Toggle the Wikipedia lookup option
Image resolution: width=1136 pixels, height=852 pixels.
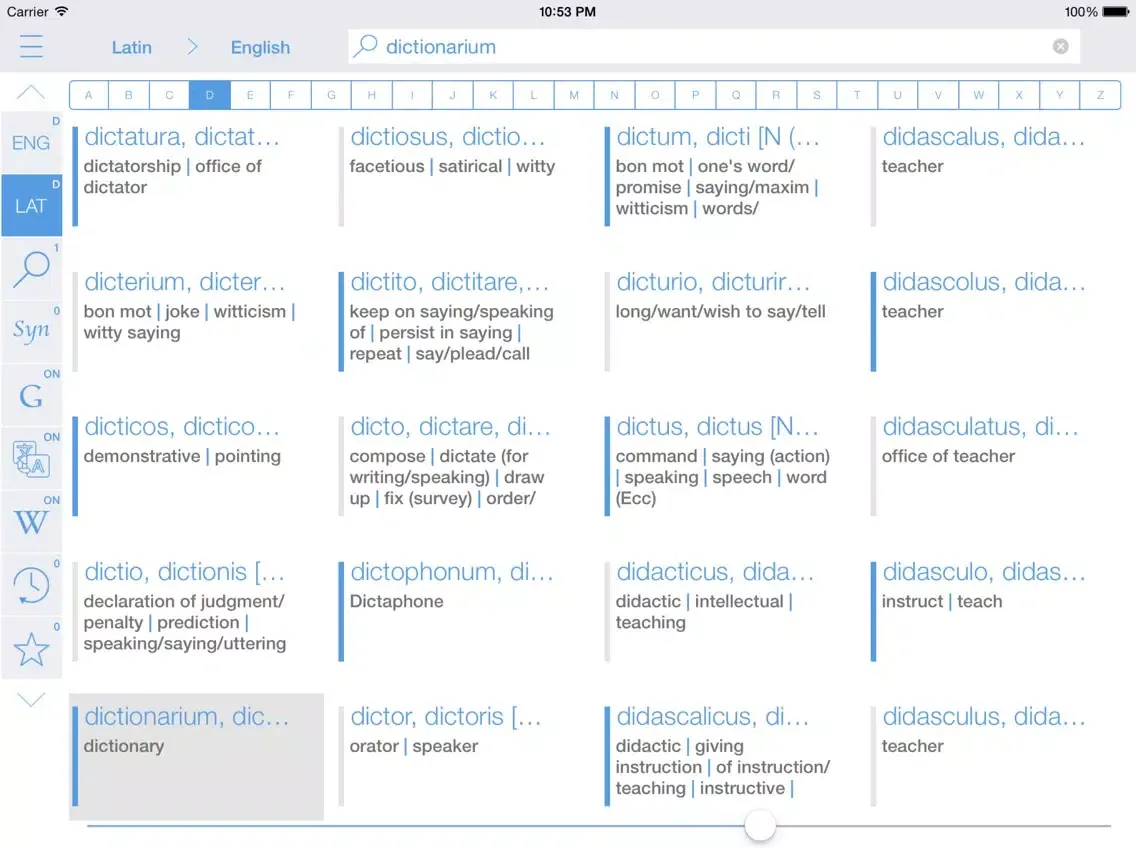(x=31, y=522)
